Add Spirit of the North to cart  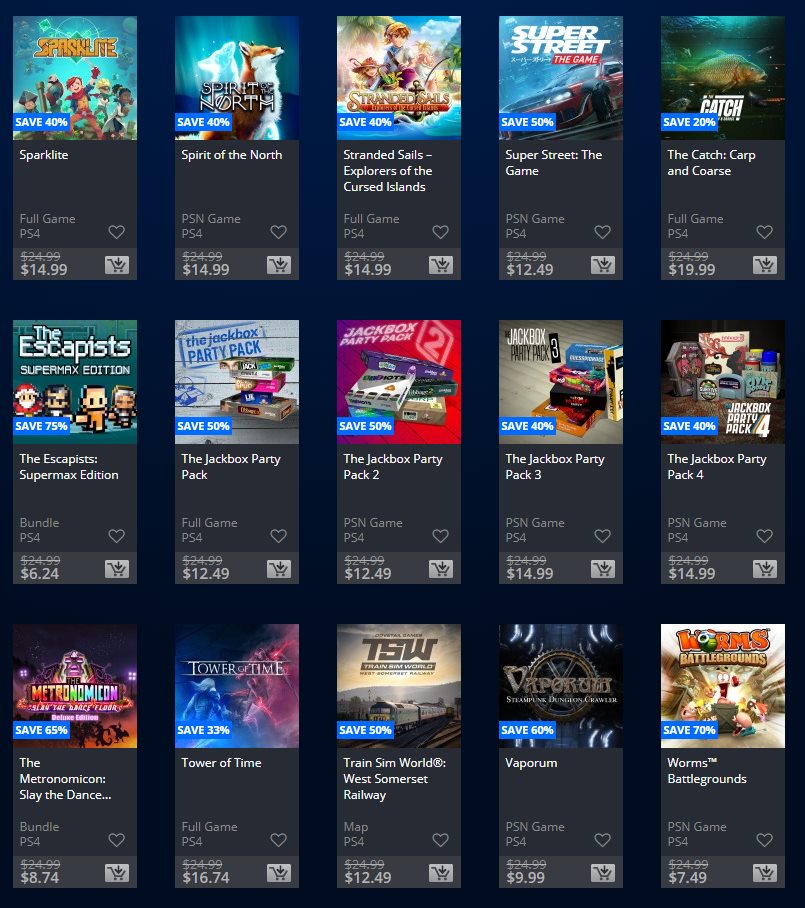tap(279, 265)
